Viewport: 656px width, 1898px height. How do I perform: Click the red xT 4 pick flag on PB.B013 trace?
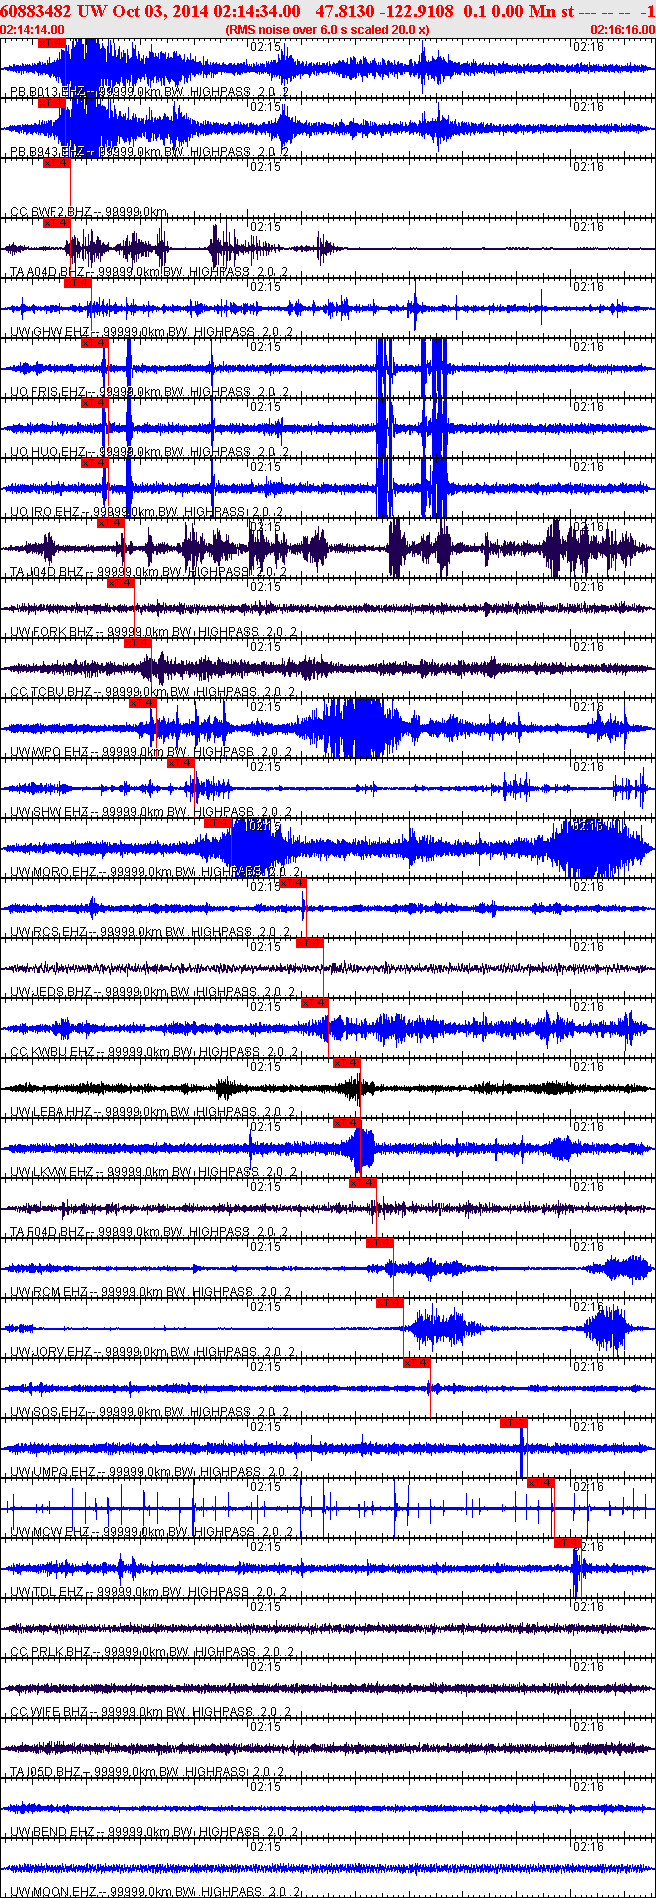[51, 43]
